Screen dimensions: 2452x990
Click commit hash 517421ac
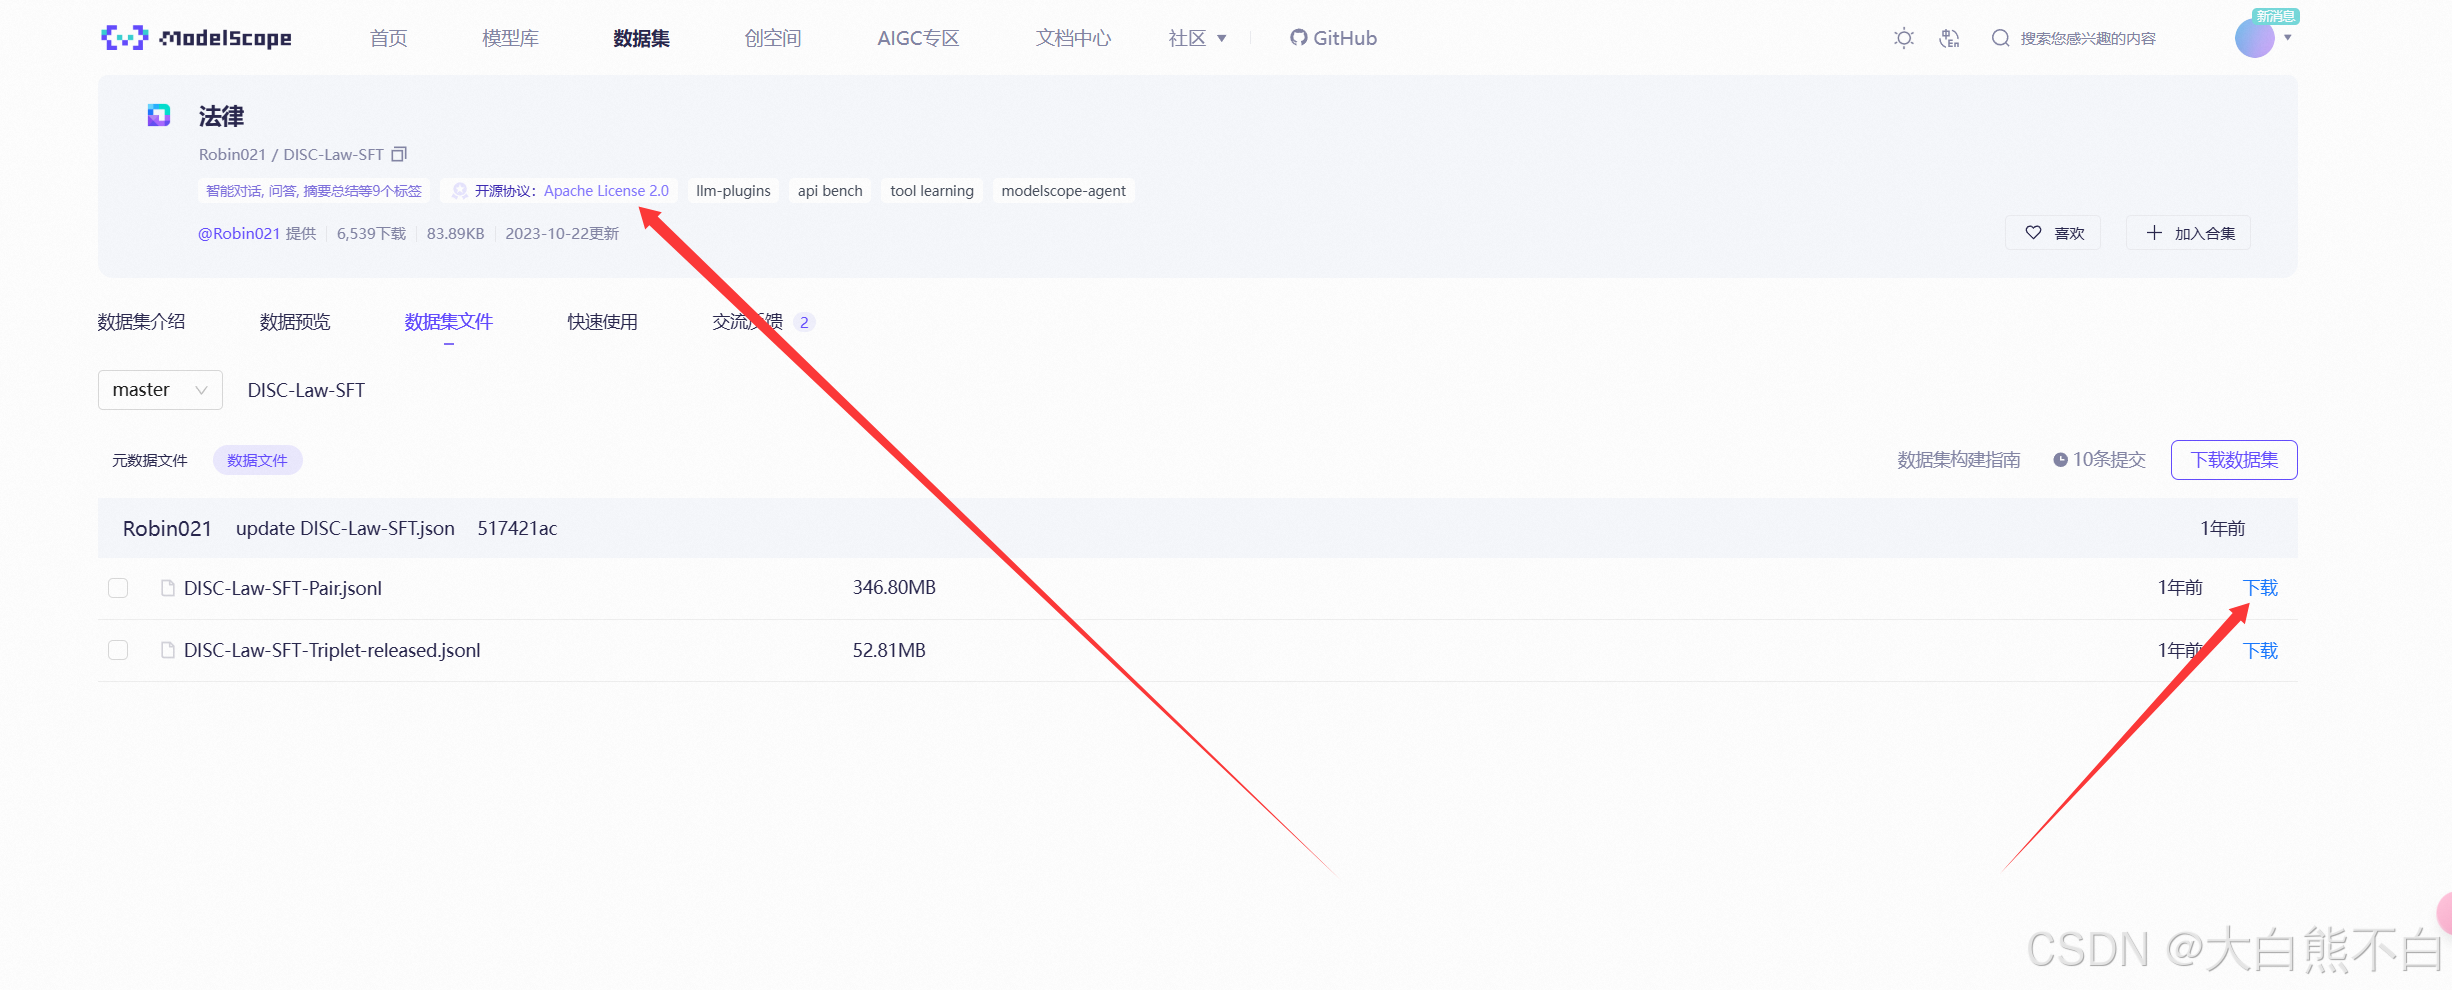517,528
